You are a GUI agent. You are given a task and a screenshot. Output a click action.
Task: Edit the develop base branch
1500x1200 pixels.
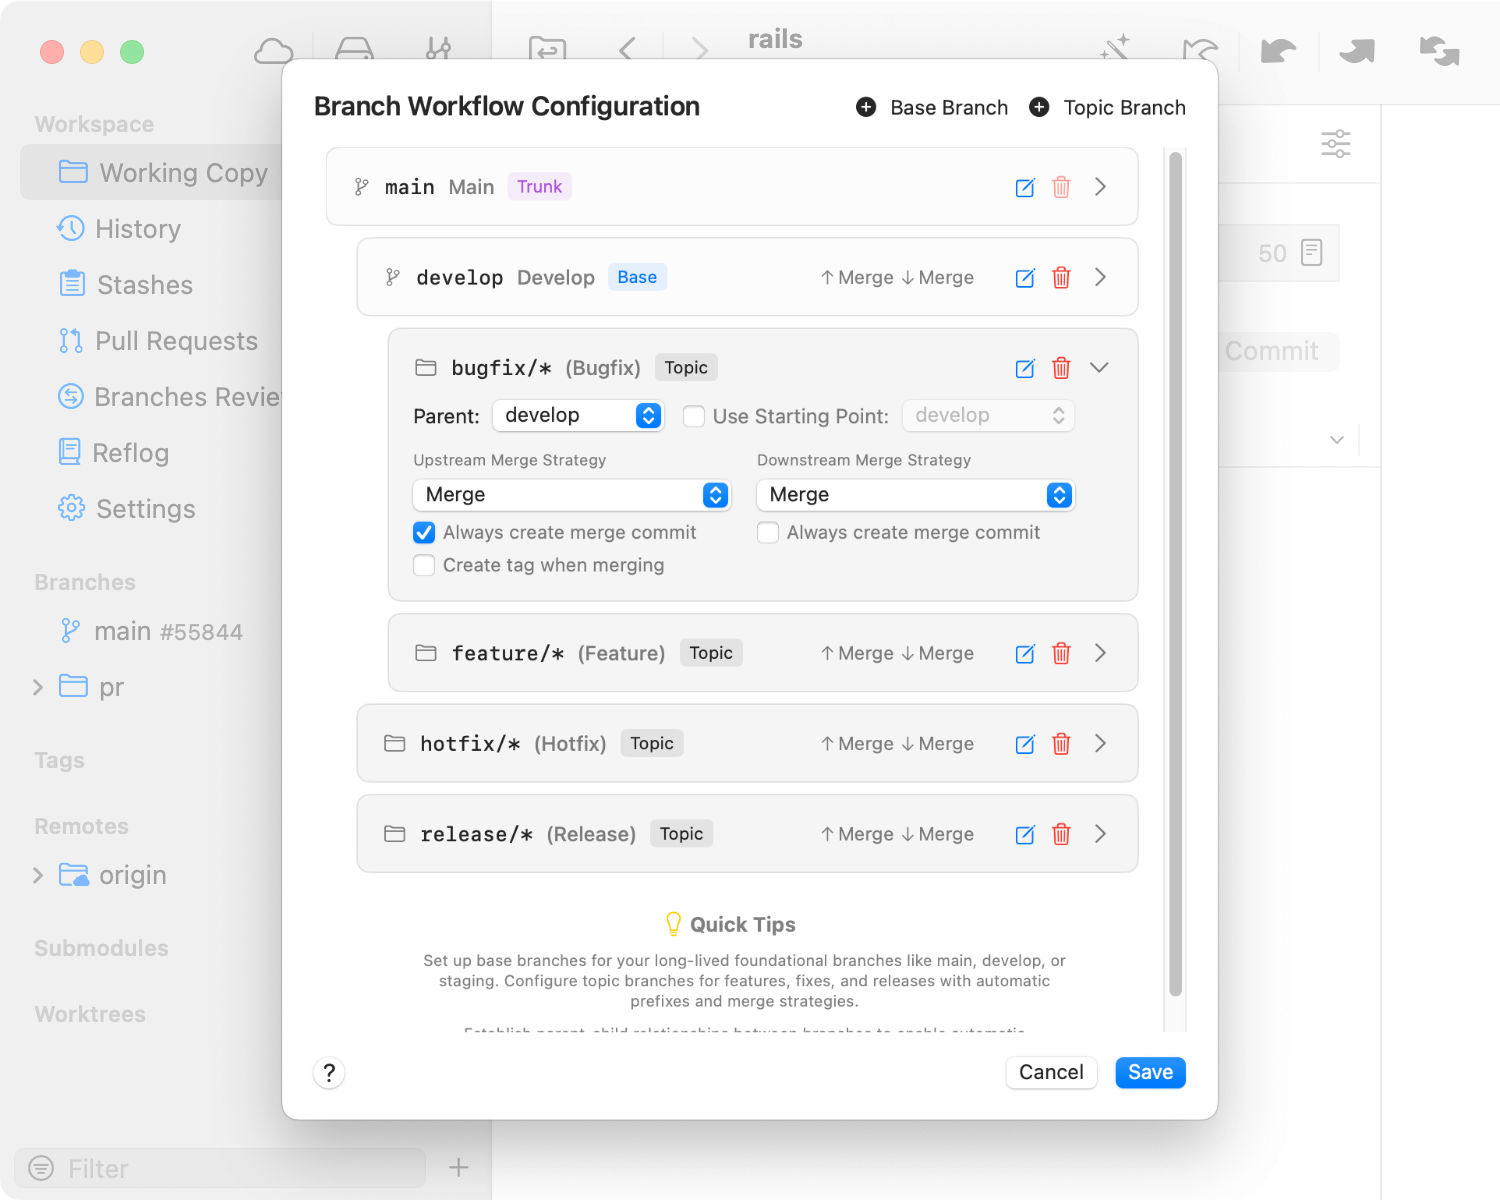(x=1025, y=277)
